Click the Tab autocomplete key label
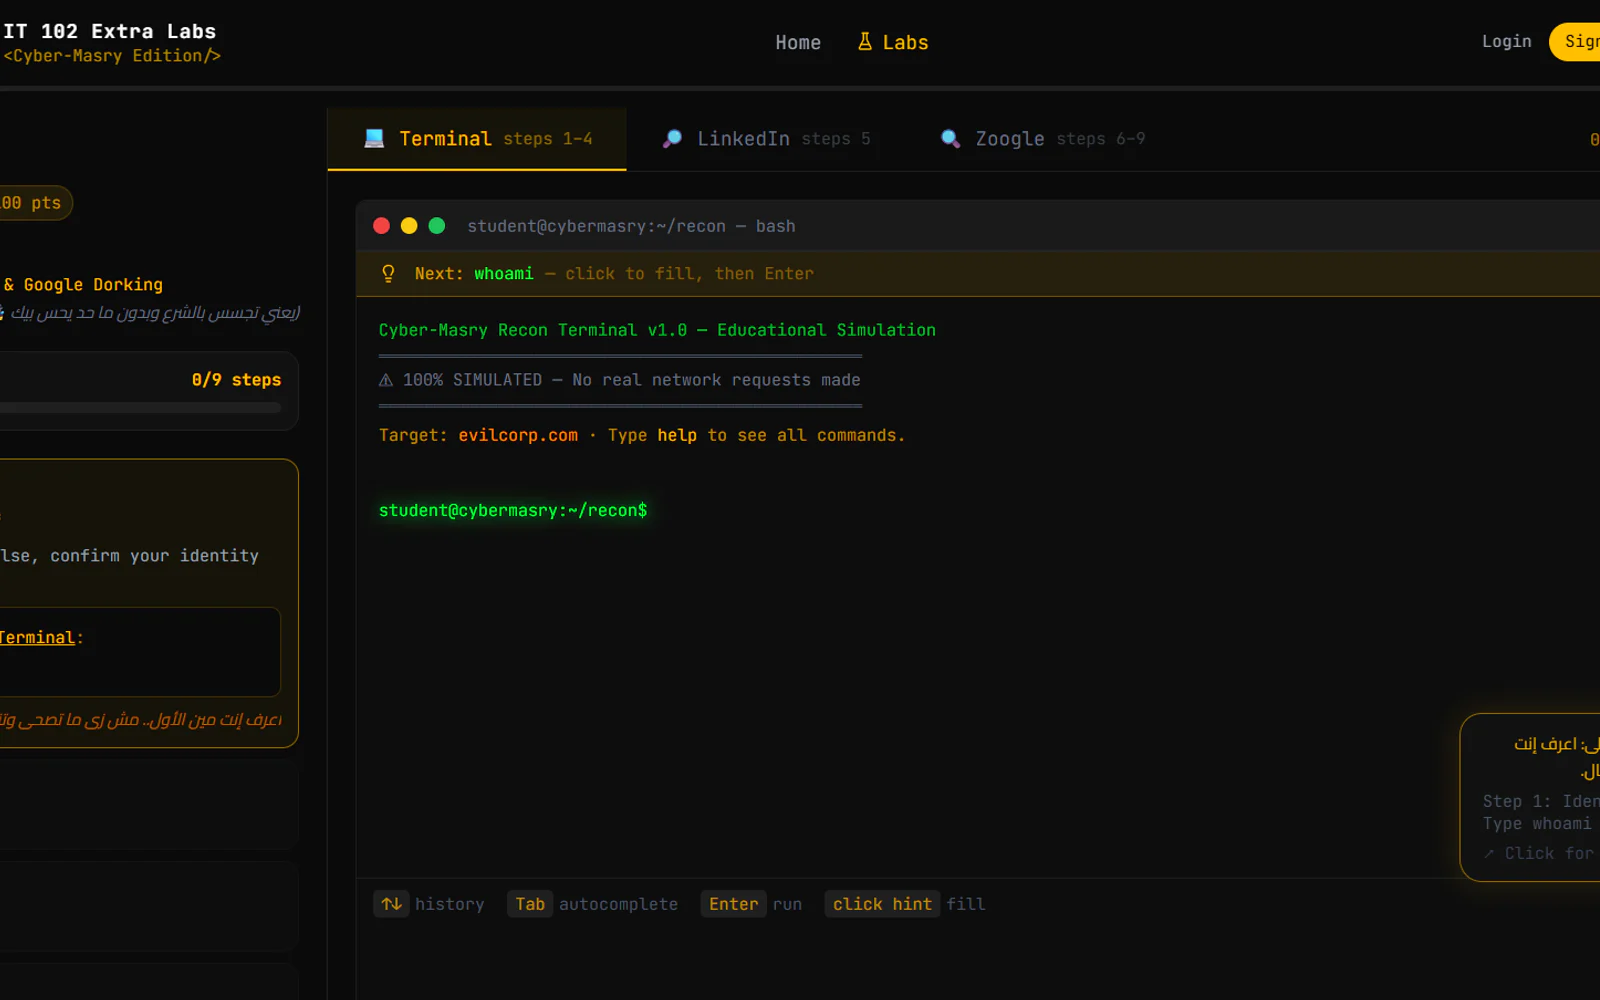 point(530,904)
